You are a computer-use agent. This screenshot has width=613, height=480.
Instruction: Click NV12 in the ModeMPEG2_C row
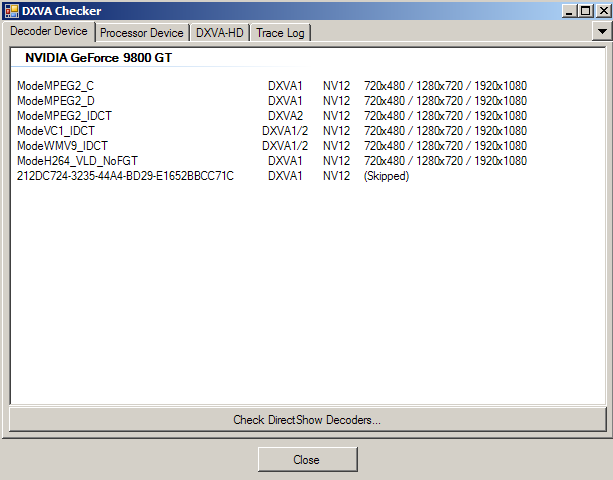[337, 86]
